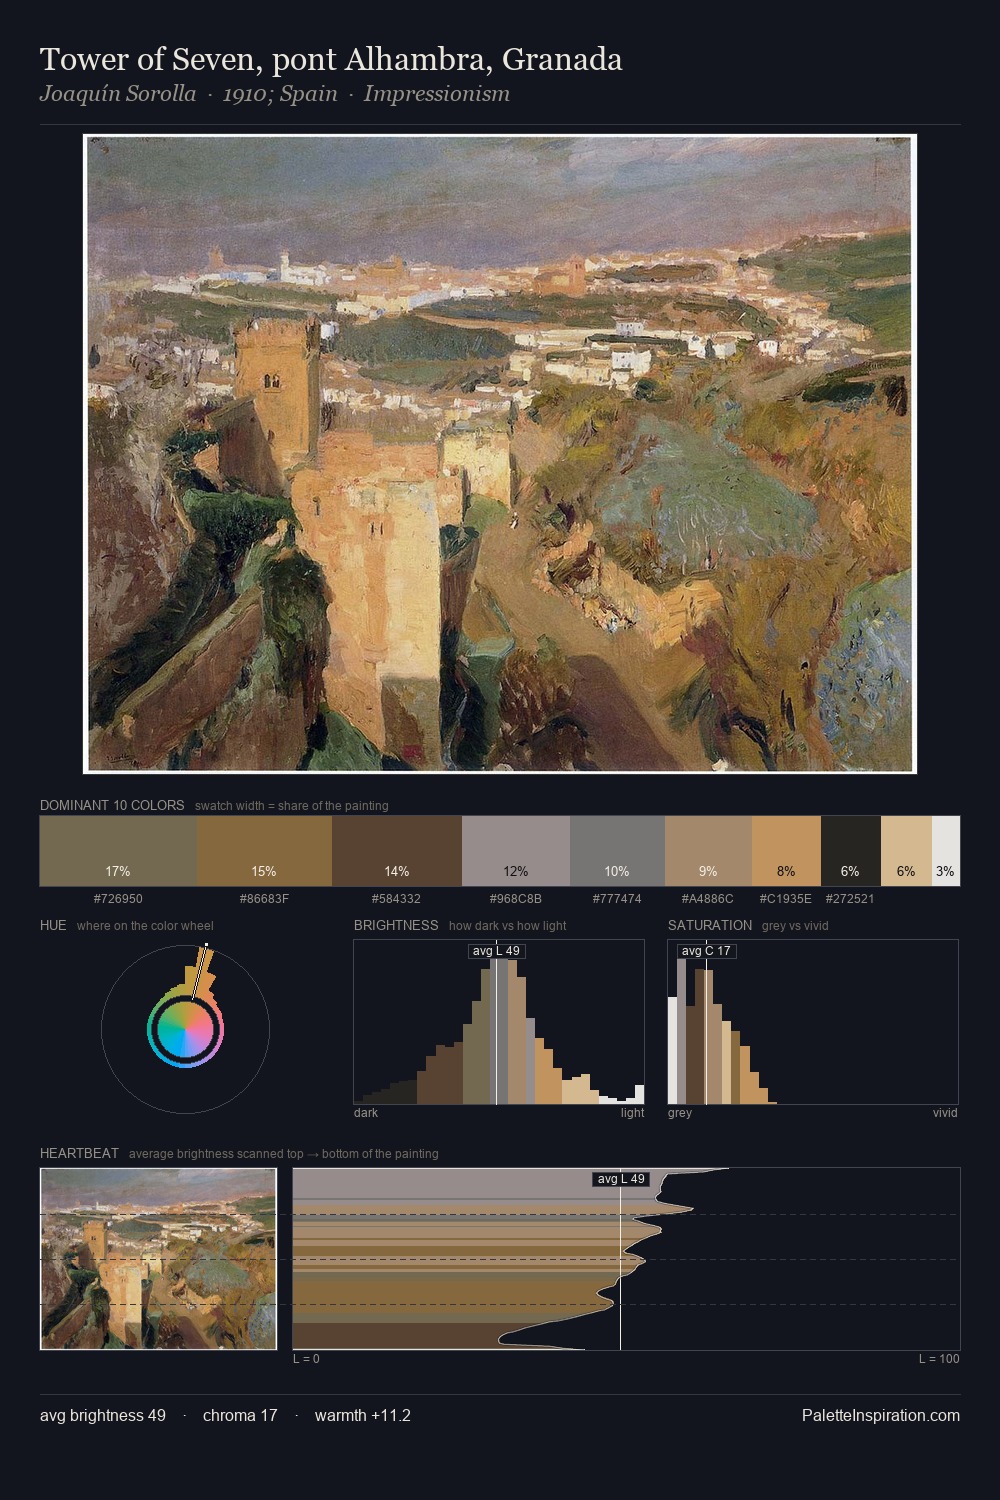Click hex code '#C1935E' label
1000x1500 pixels.
tap(786, 898)
